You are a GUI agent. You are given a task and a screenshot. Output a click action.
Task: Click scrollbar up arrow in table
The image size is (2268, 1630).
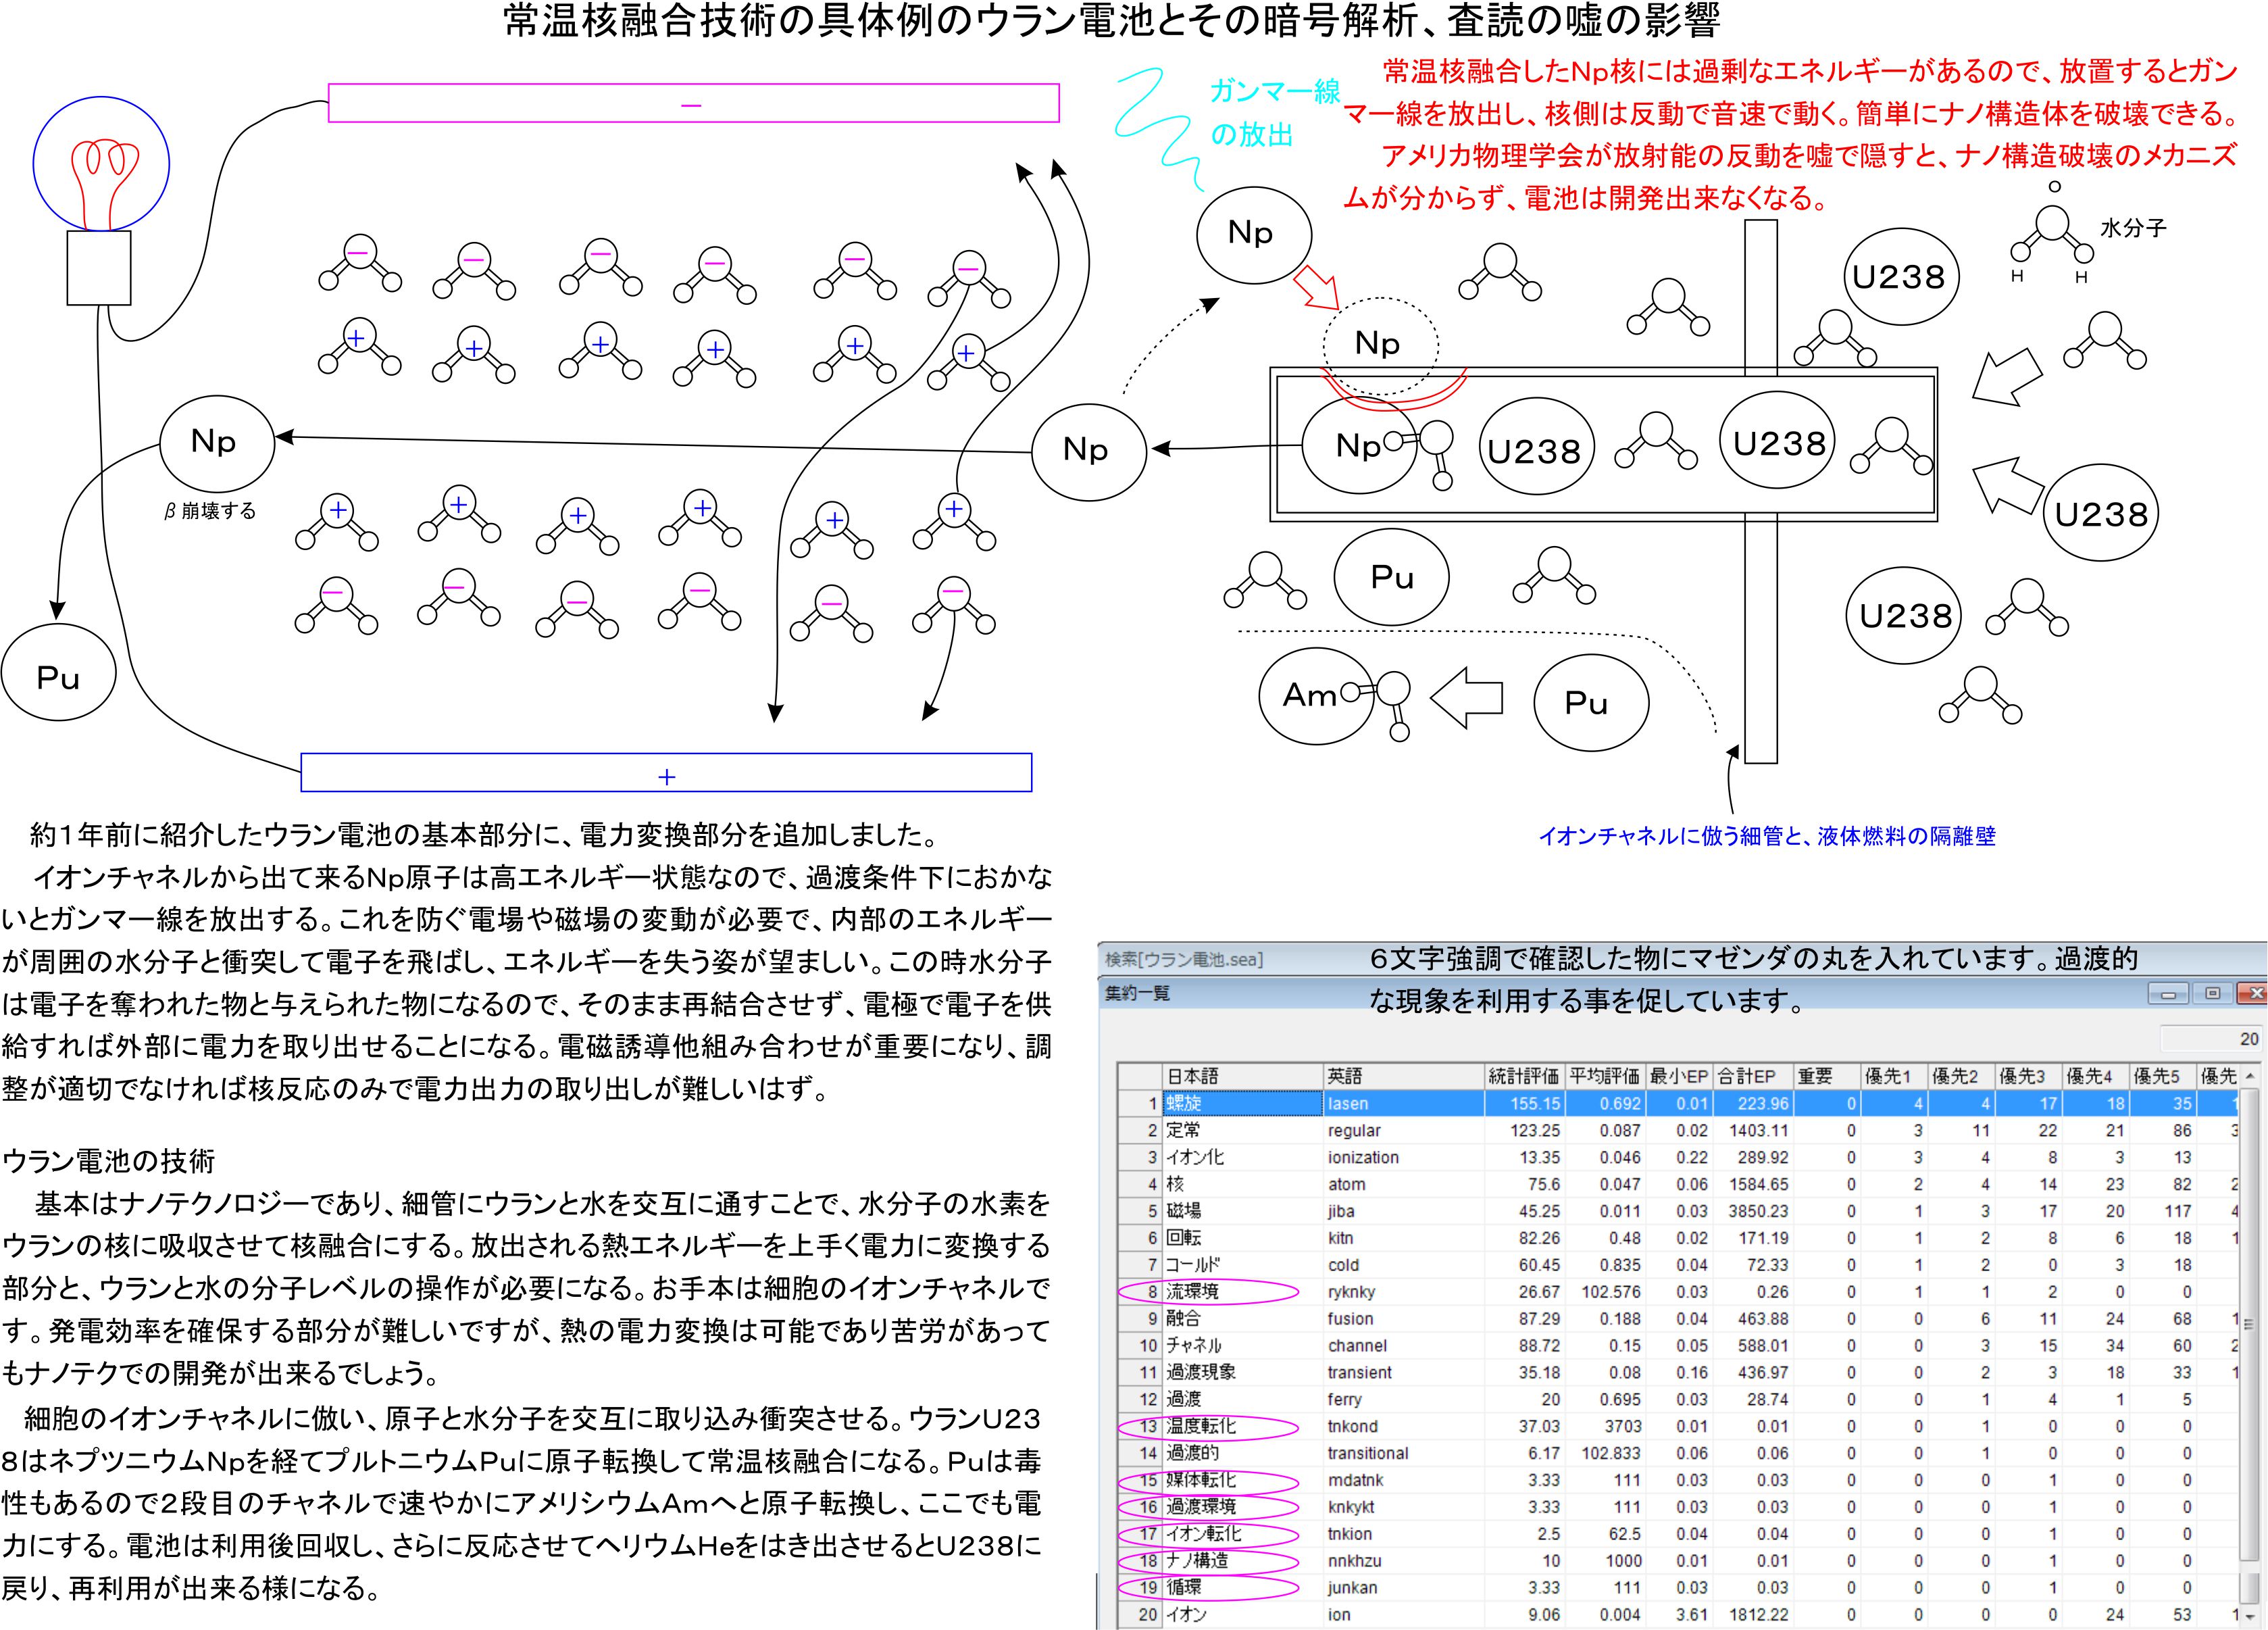(x=2249, y=1077)
